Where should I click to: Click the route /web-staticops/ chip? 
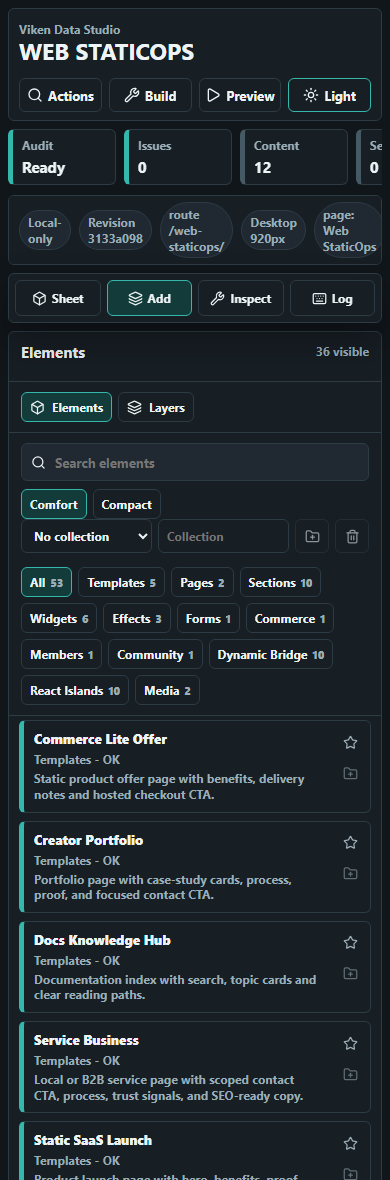coord(196,230)
